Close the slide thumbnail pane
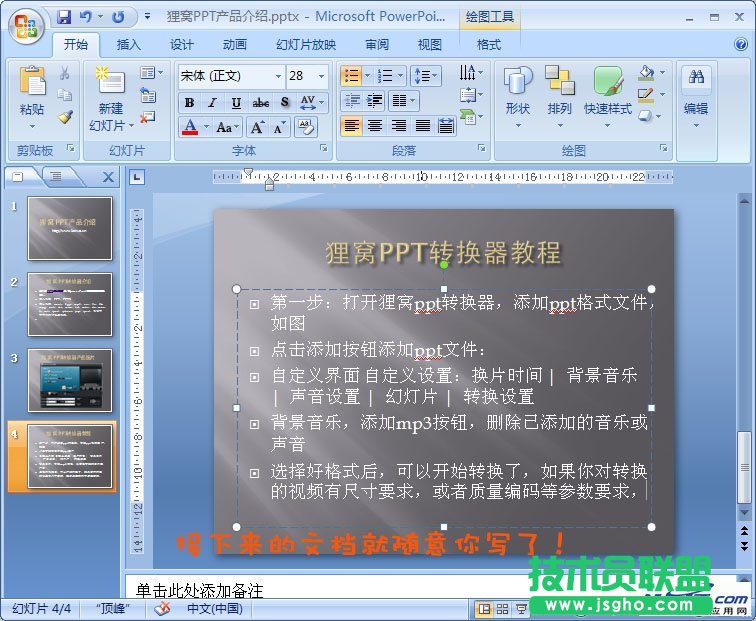 point(108,177)
